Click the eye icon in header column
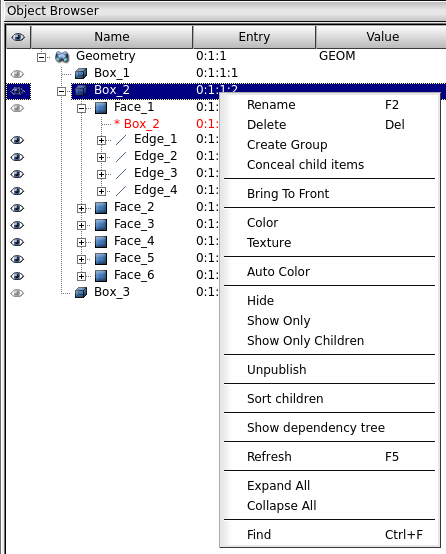The height and width of the screenshot is (554, 446). click(18, 37)
